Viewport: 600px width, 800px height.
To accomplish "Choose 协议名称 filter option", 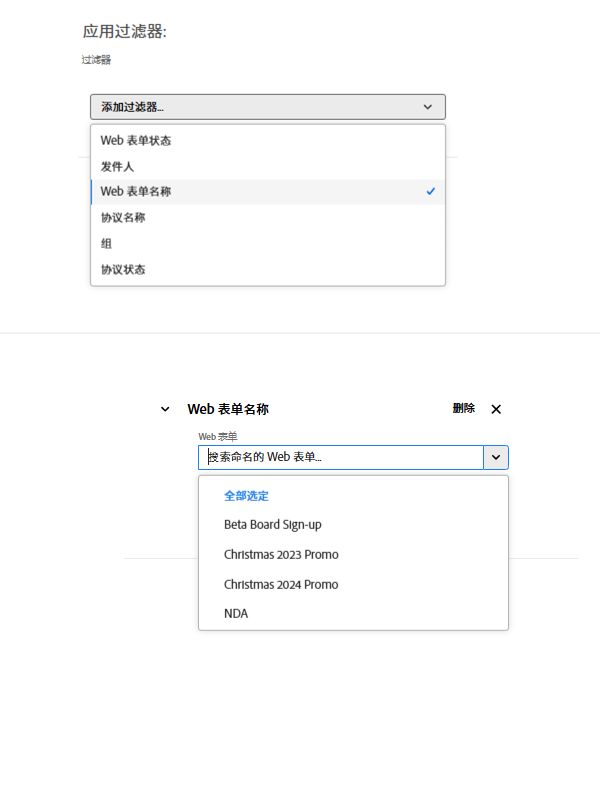I will 268,218.
